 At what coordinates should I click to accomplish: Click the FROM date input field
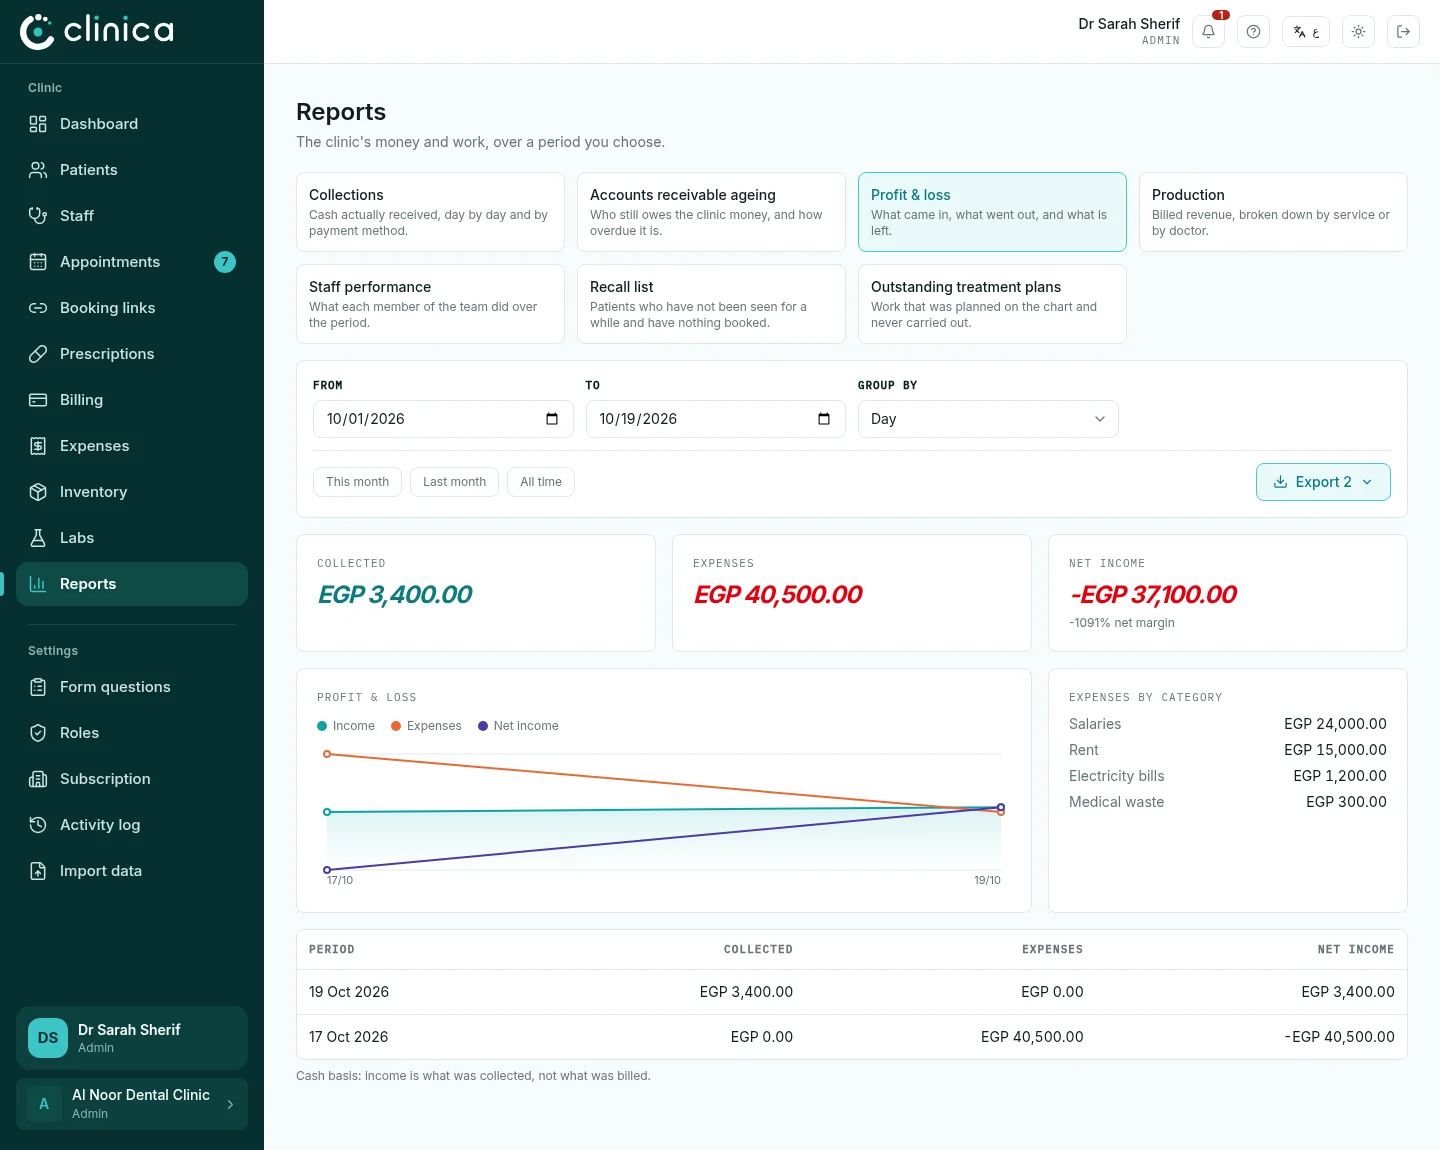pyautogui.click(x=443, y=419)
